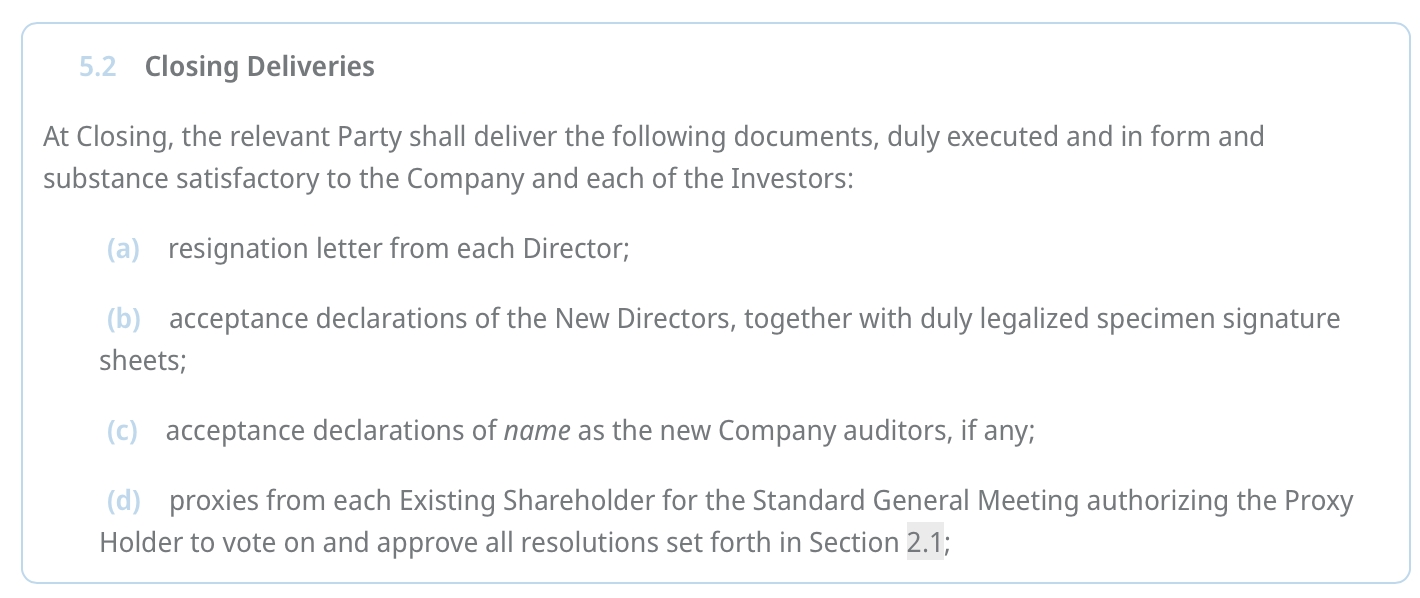Click the section number 5.2
Image resolution: width=1420 pixels, height=598 pixels.
coord(97,67)
